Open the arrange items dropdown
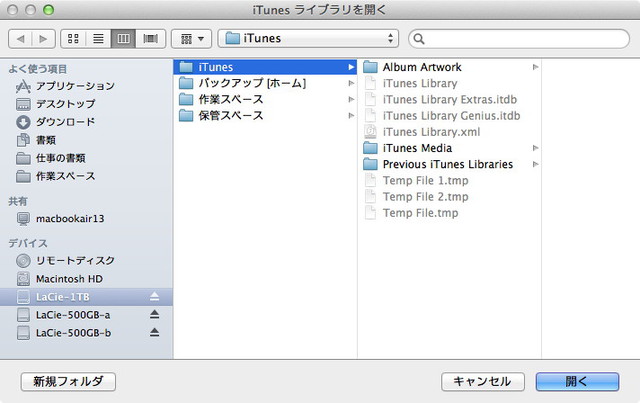640x403 pixels. pyautogui.click(x=191, y=39)
